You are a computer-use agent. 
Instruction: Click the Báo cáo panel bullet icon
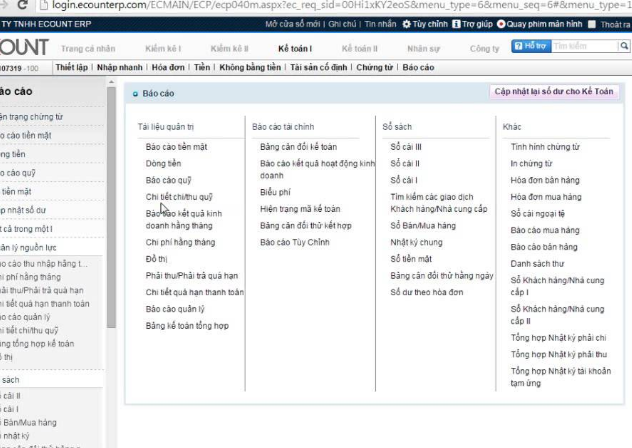[x=135, y=93]
